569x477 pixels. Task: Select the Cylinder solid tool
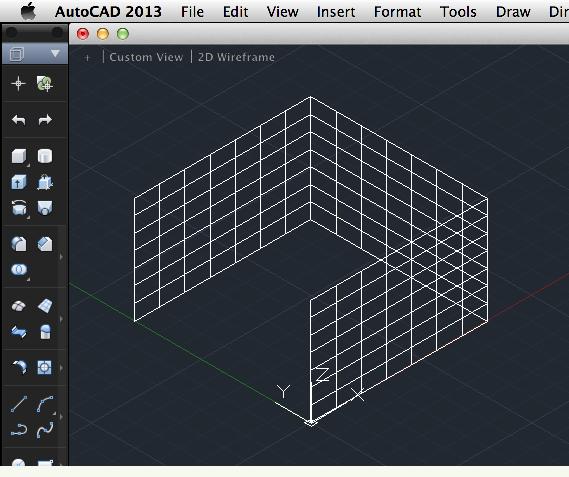pos(45,156)
